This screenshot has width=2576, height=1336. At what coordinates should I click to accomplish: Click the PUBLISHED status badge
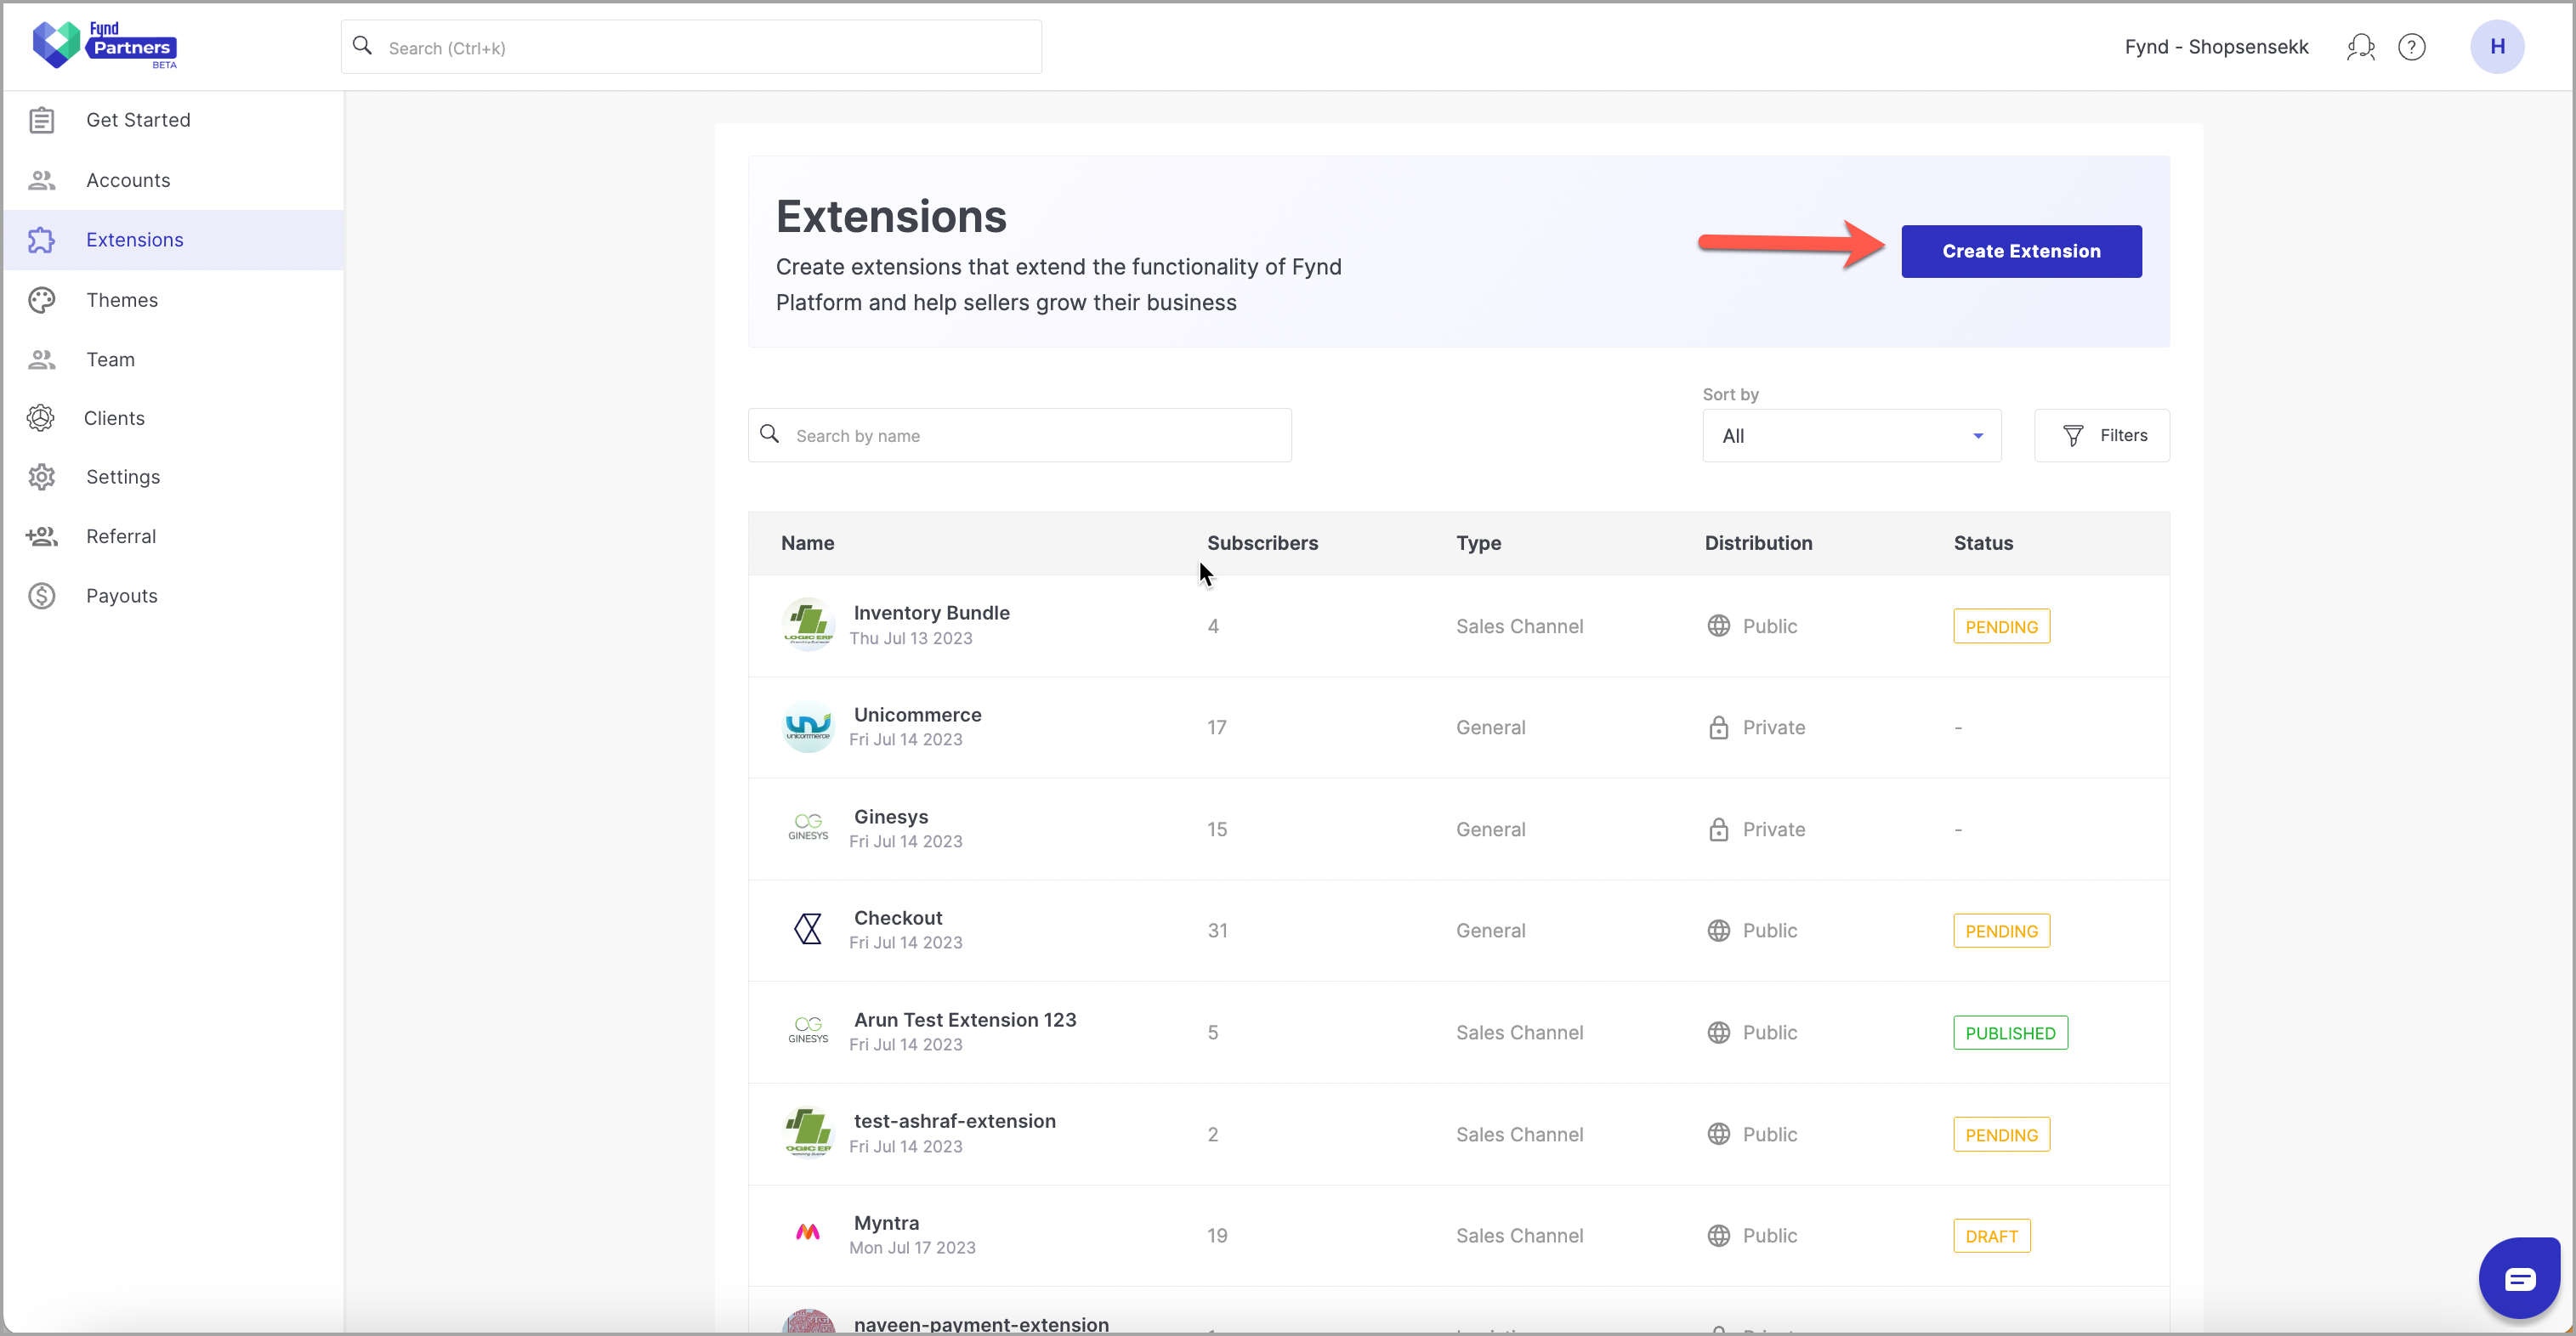pos(2010,1033)
